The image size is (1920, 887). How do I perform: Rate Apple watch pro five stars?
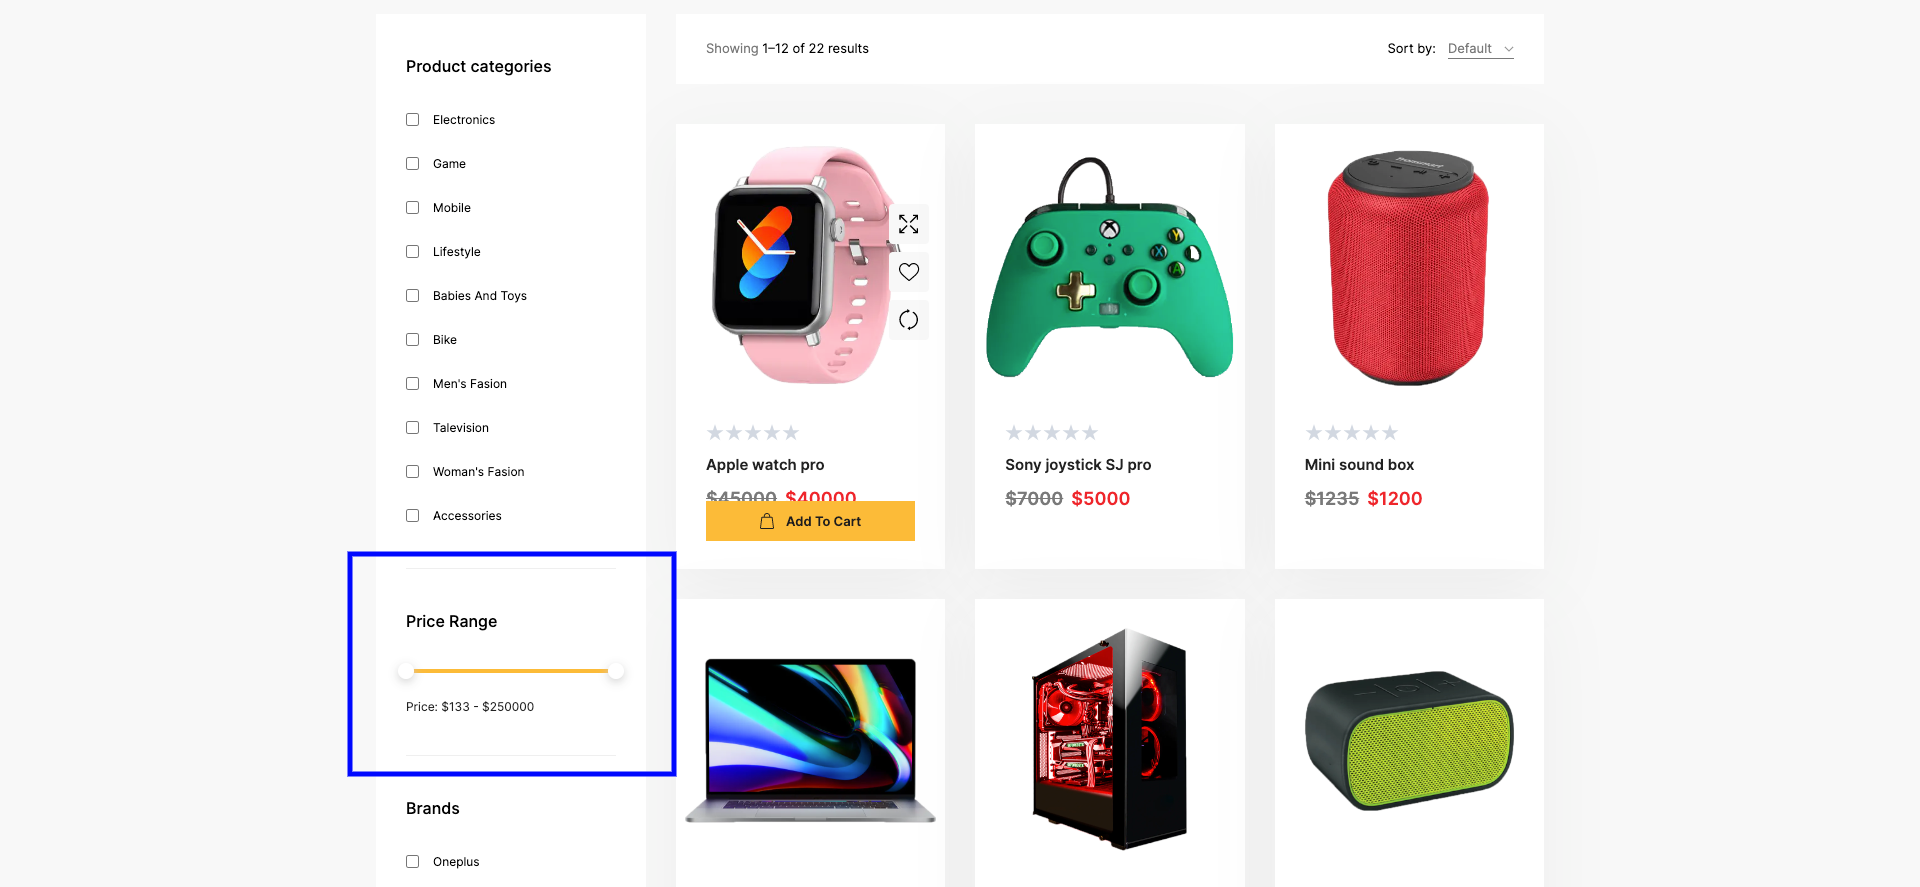[x=791, y=433]
